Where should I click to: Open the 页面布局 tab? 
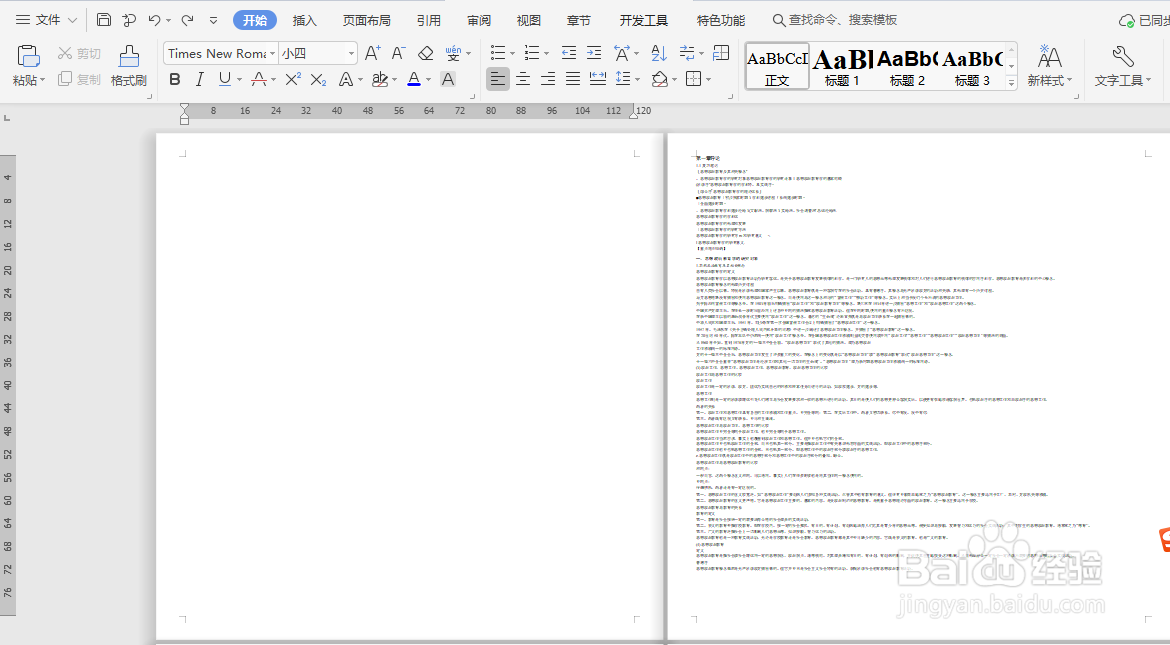tap(366, 20)
